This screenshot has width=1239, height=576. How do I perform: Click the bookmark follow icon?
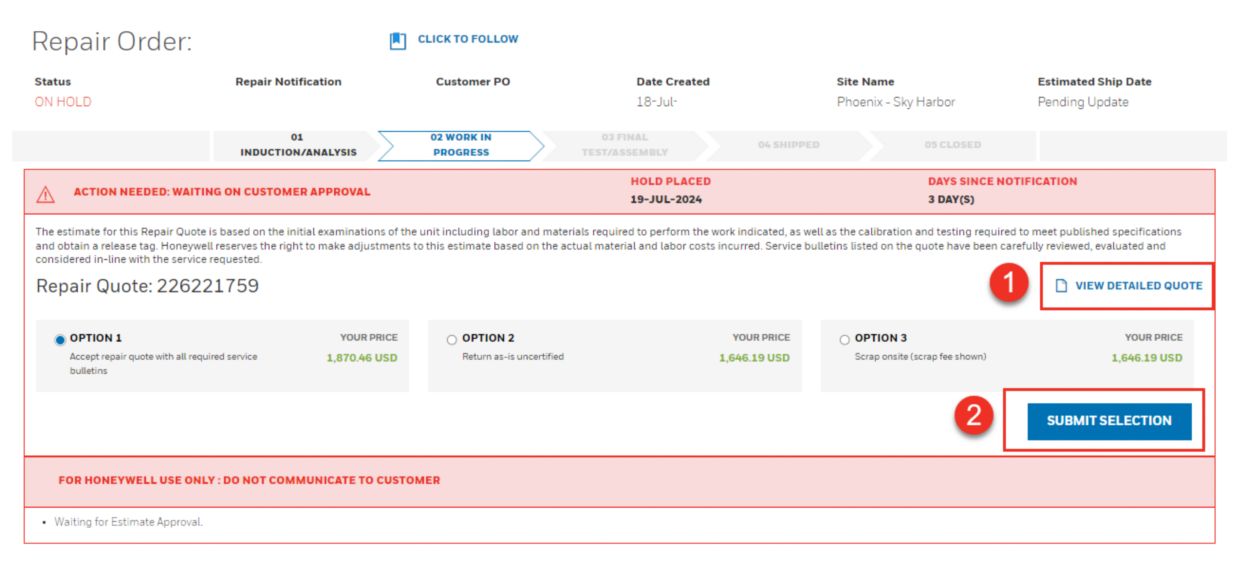point(398,41)
